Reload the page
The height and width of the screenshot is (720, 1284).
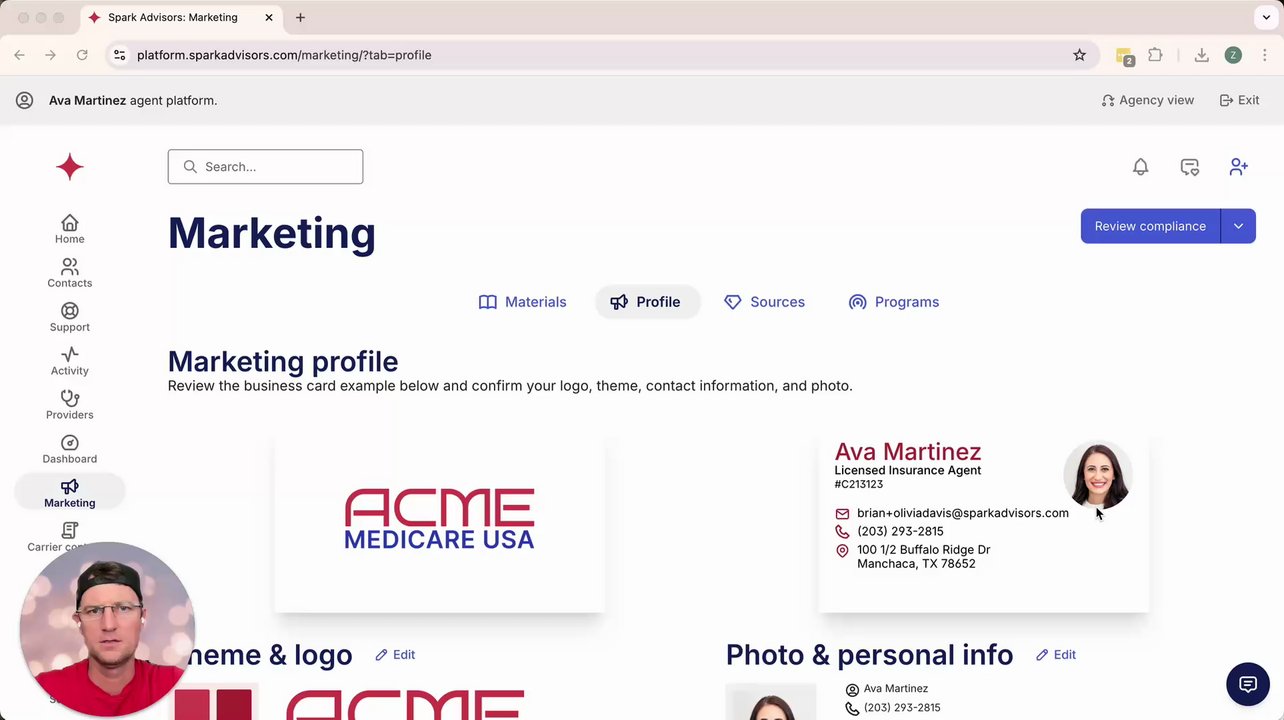82,55
